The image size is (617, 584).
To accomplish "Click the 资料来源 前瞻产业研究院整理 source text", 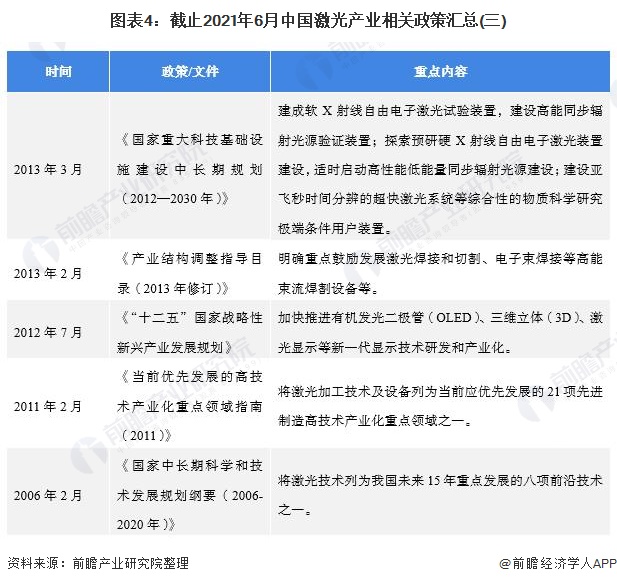I will [x=97, y=563].
